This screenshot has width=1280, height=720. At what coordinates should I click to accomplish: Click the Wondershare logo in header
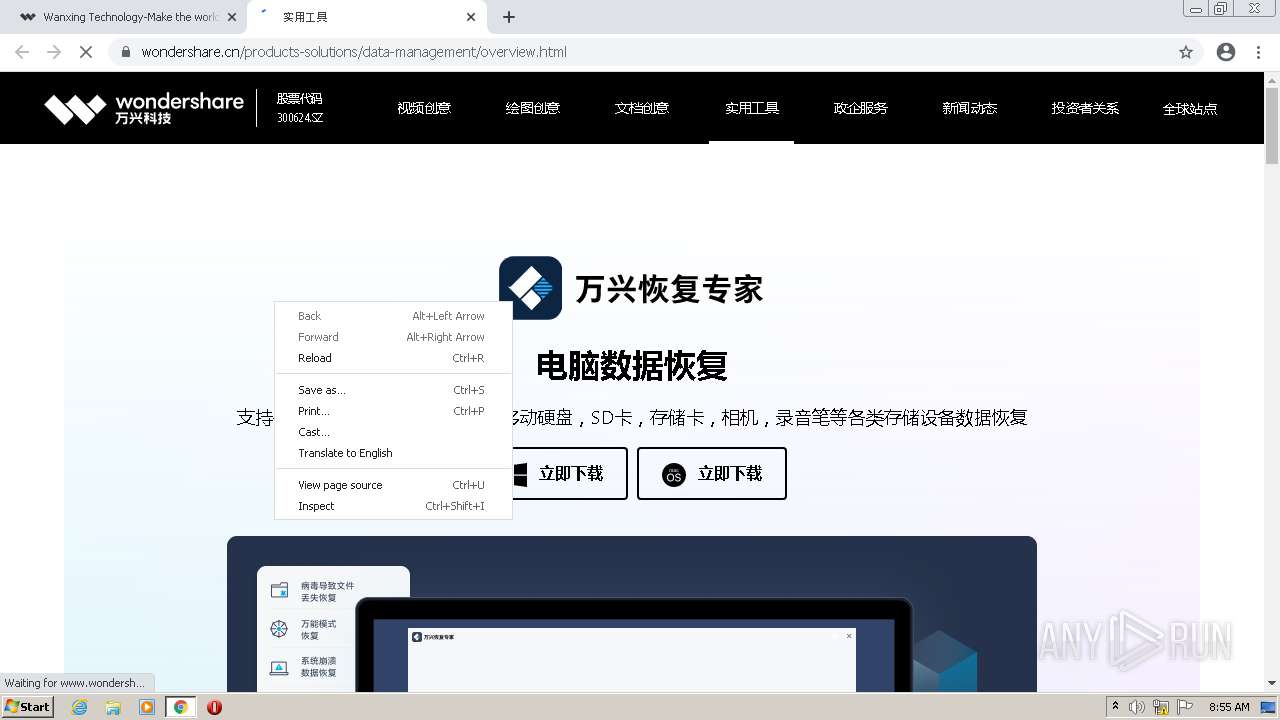(x=144, y=109)
